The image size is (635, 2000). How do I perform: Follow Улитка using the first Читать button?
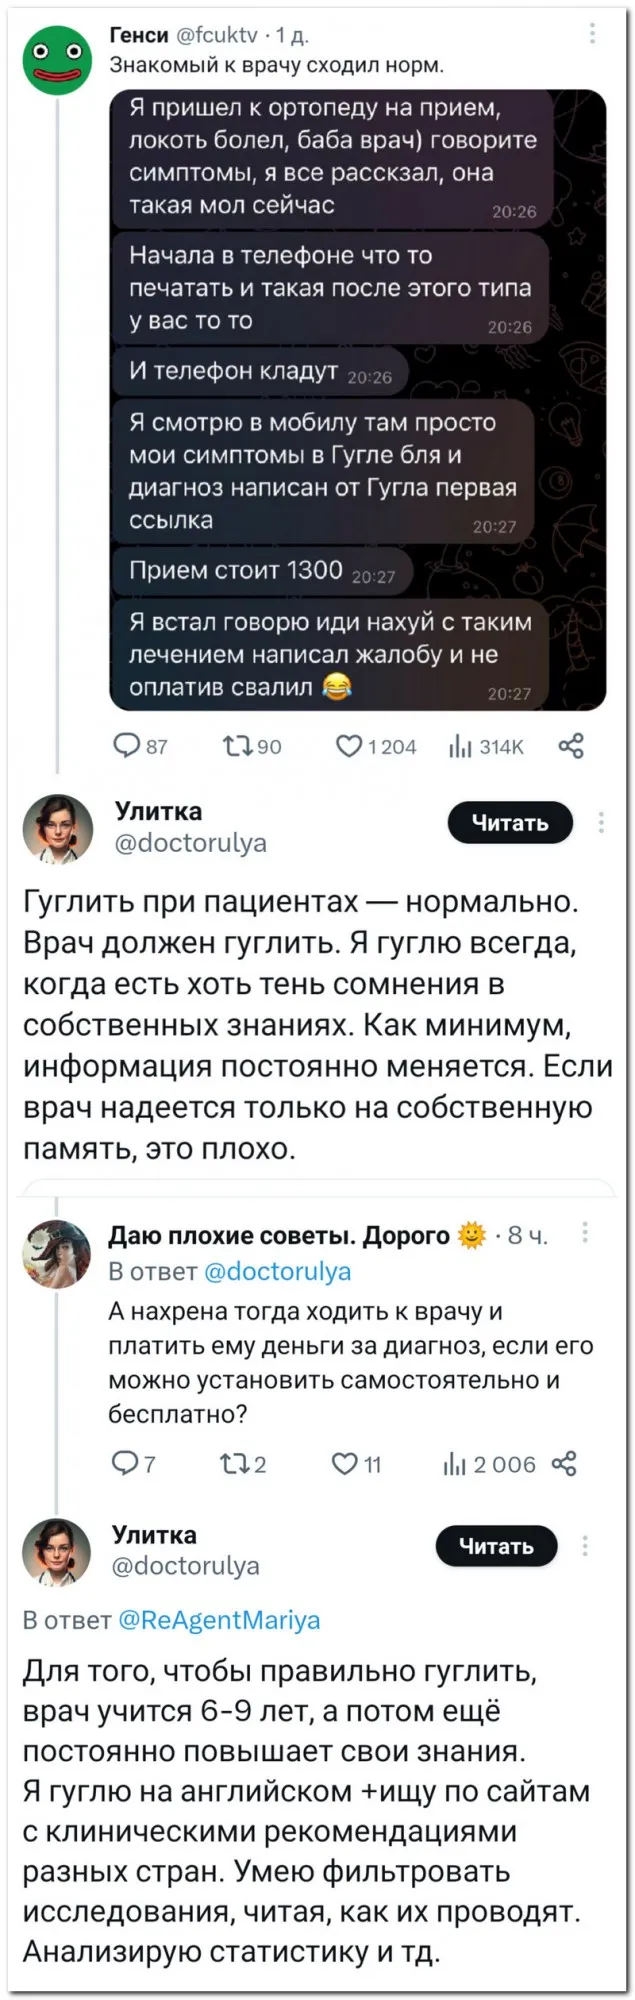pos(510,823)
